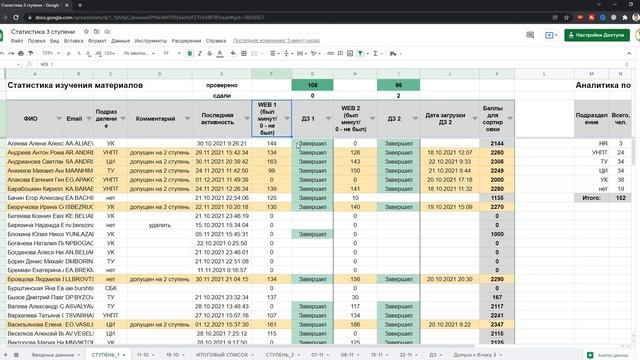Open zoom level dropdown

[51, 53]
